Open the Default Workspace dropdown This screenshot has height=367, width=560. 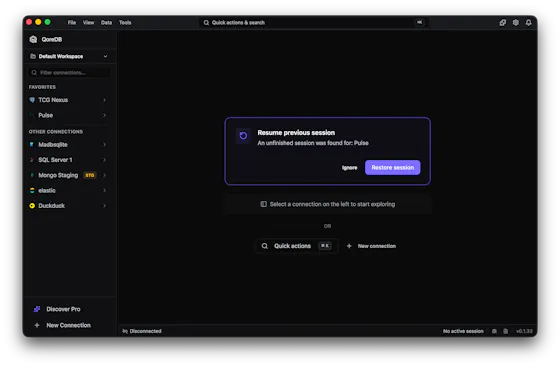(x=69, y=56)
